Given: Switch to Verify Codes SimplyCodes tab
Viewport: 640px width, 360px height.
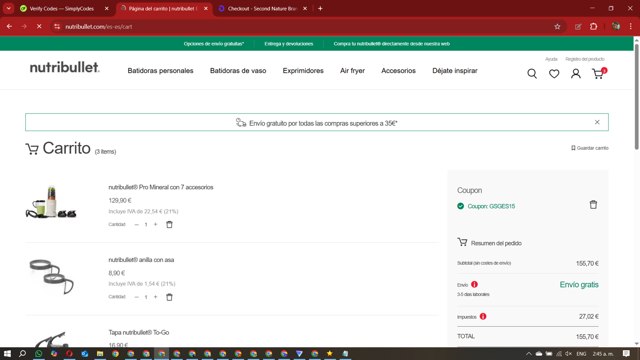Looking at the screenshot, I should (62, 9).
